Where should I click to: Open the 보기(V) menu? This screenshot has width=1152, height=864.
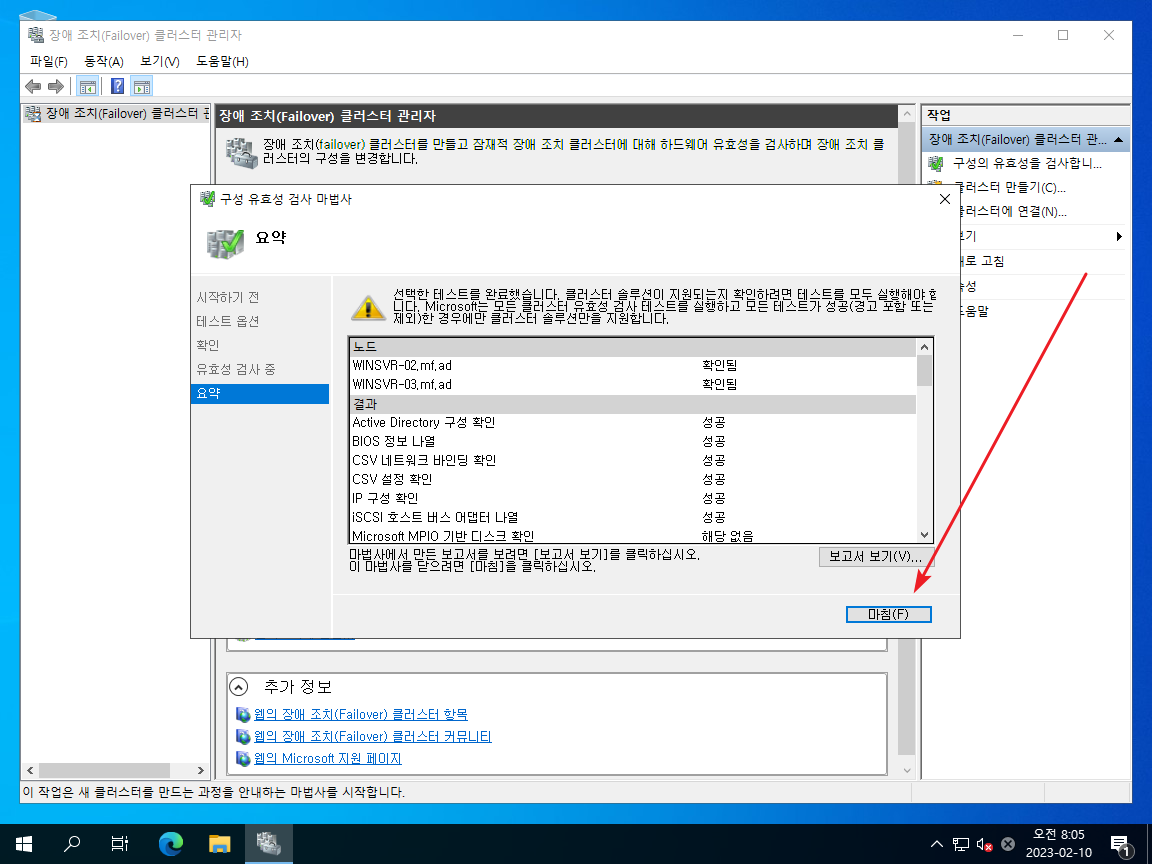click(159, 62)
